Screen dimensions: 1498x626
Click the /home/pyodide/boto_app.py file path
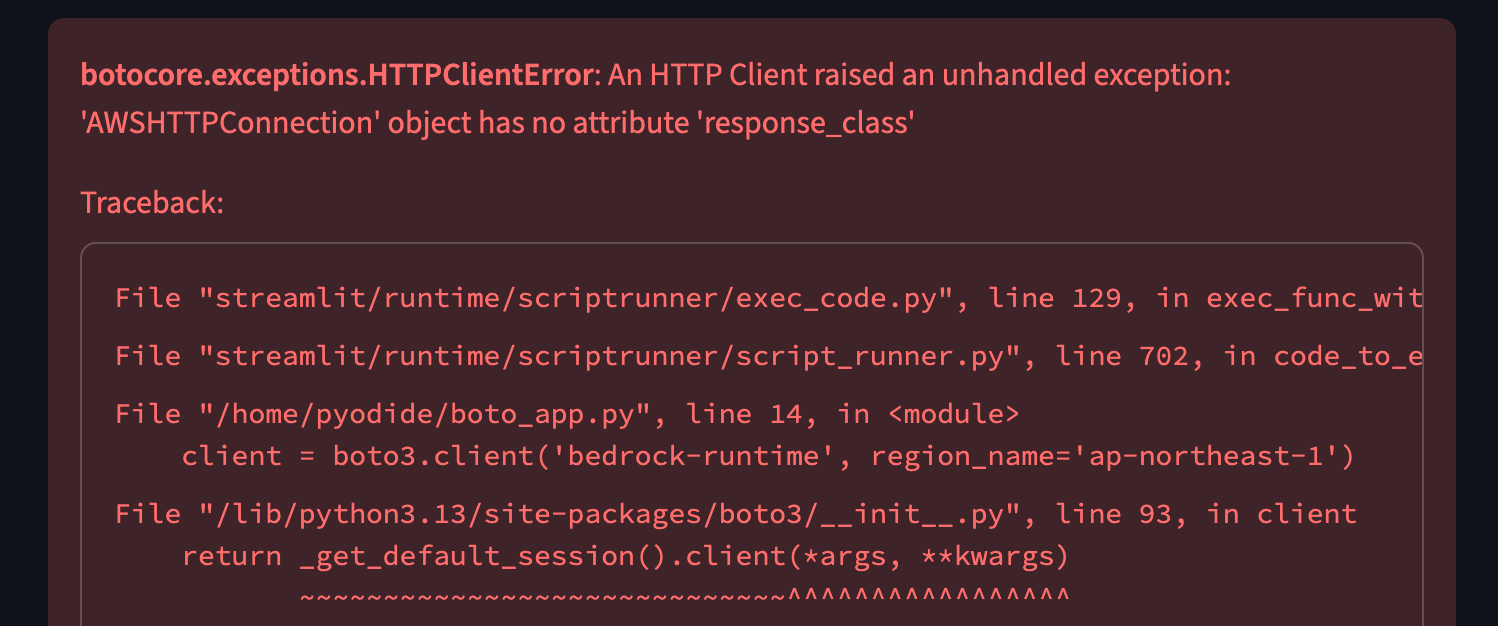pos(499,414)
